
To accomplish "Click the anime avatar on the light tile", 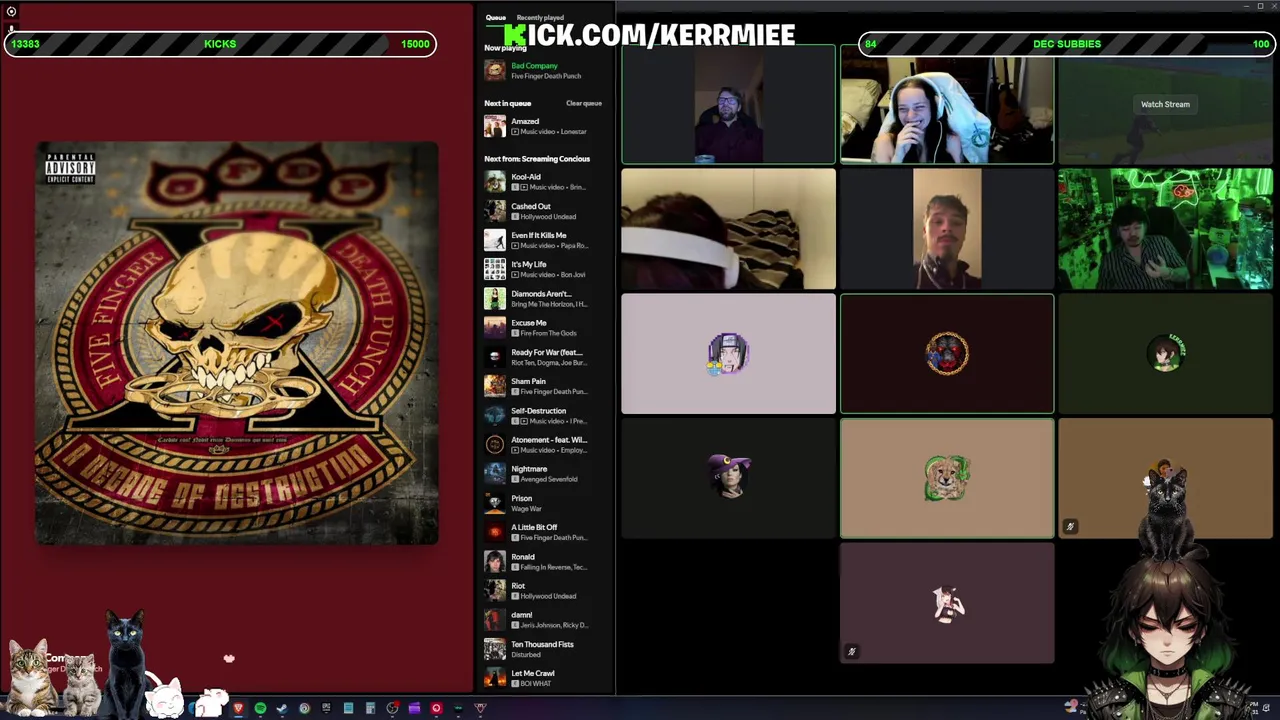I will tap(728, 354).
